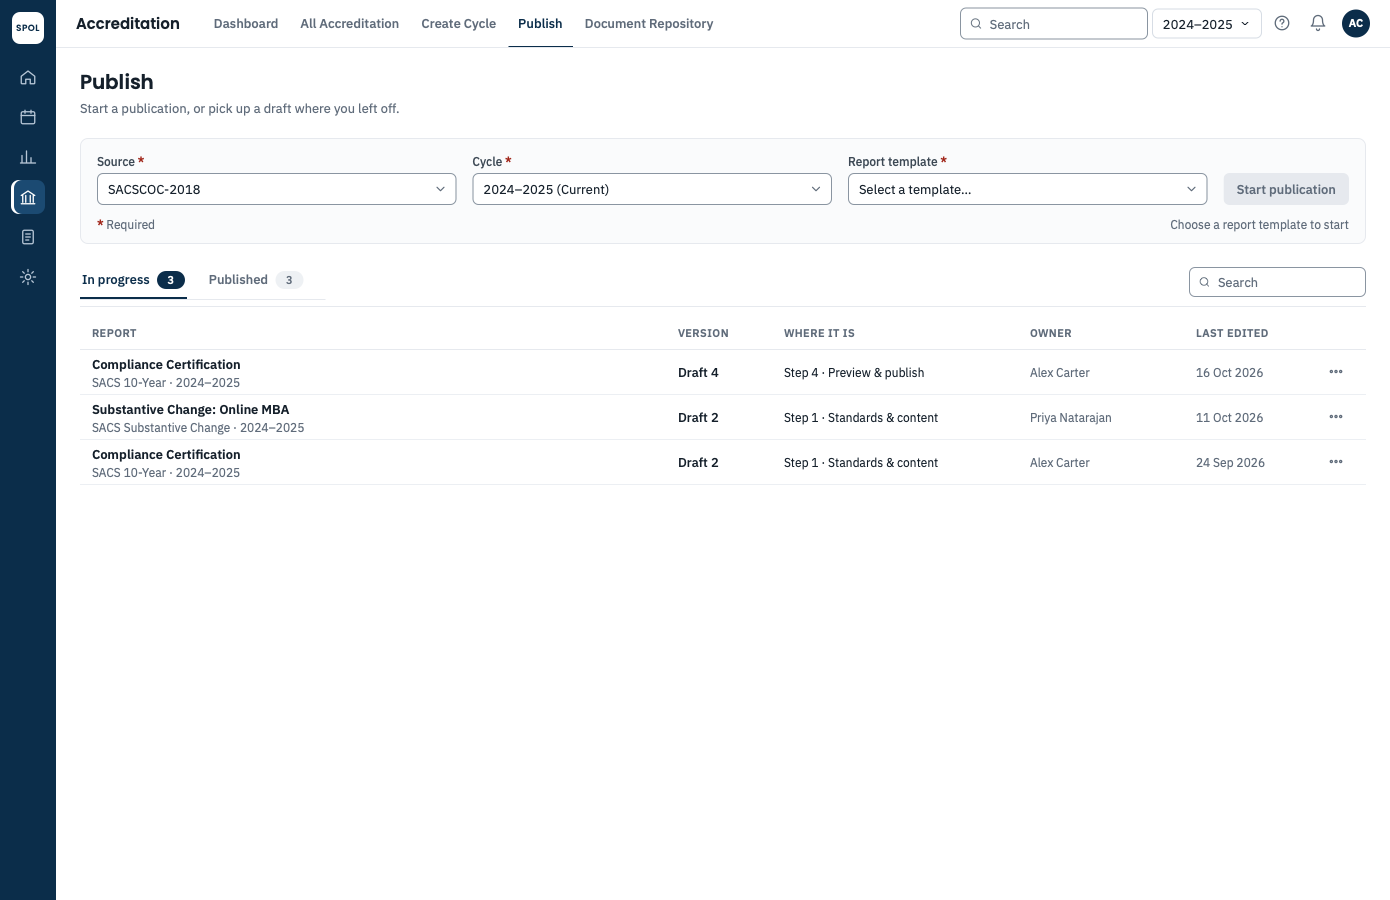Viewport: 1390px width, 900px height.
Task: Select the accreditation building icon in sidebar
Action: click(28, 197)
